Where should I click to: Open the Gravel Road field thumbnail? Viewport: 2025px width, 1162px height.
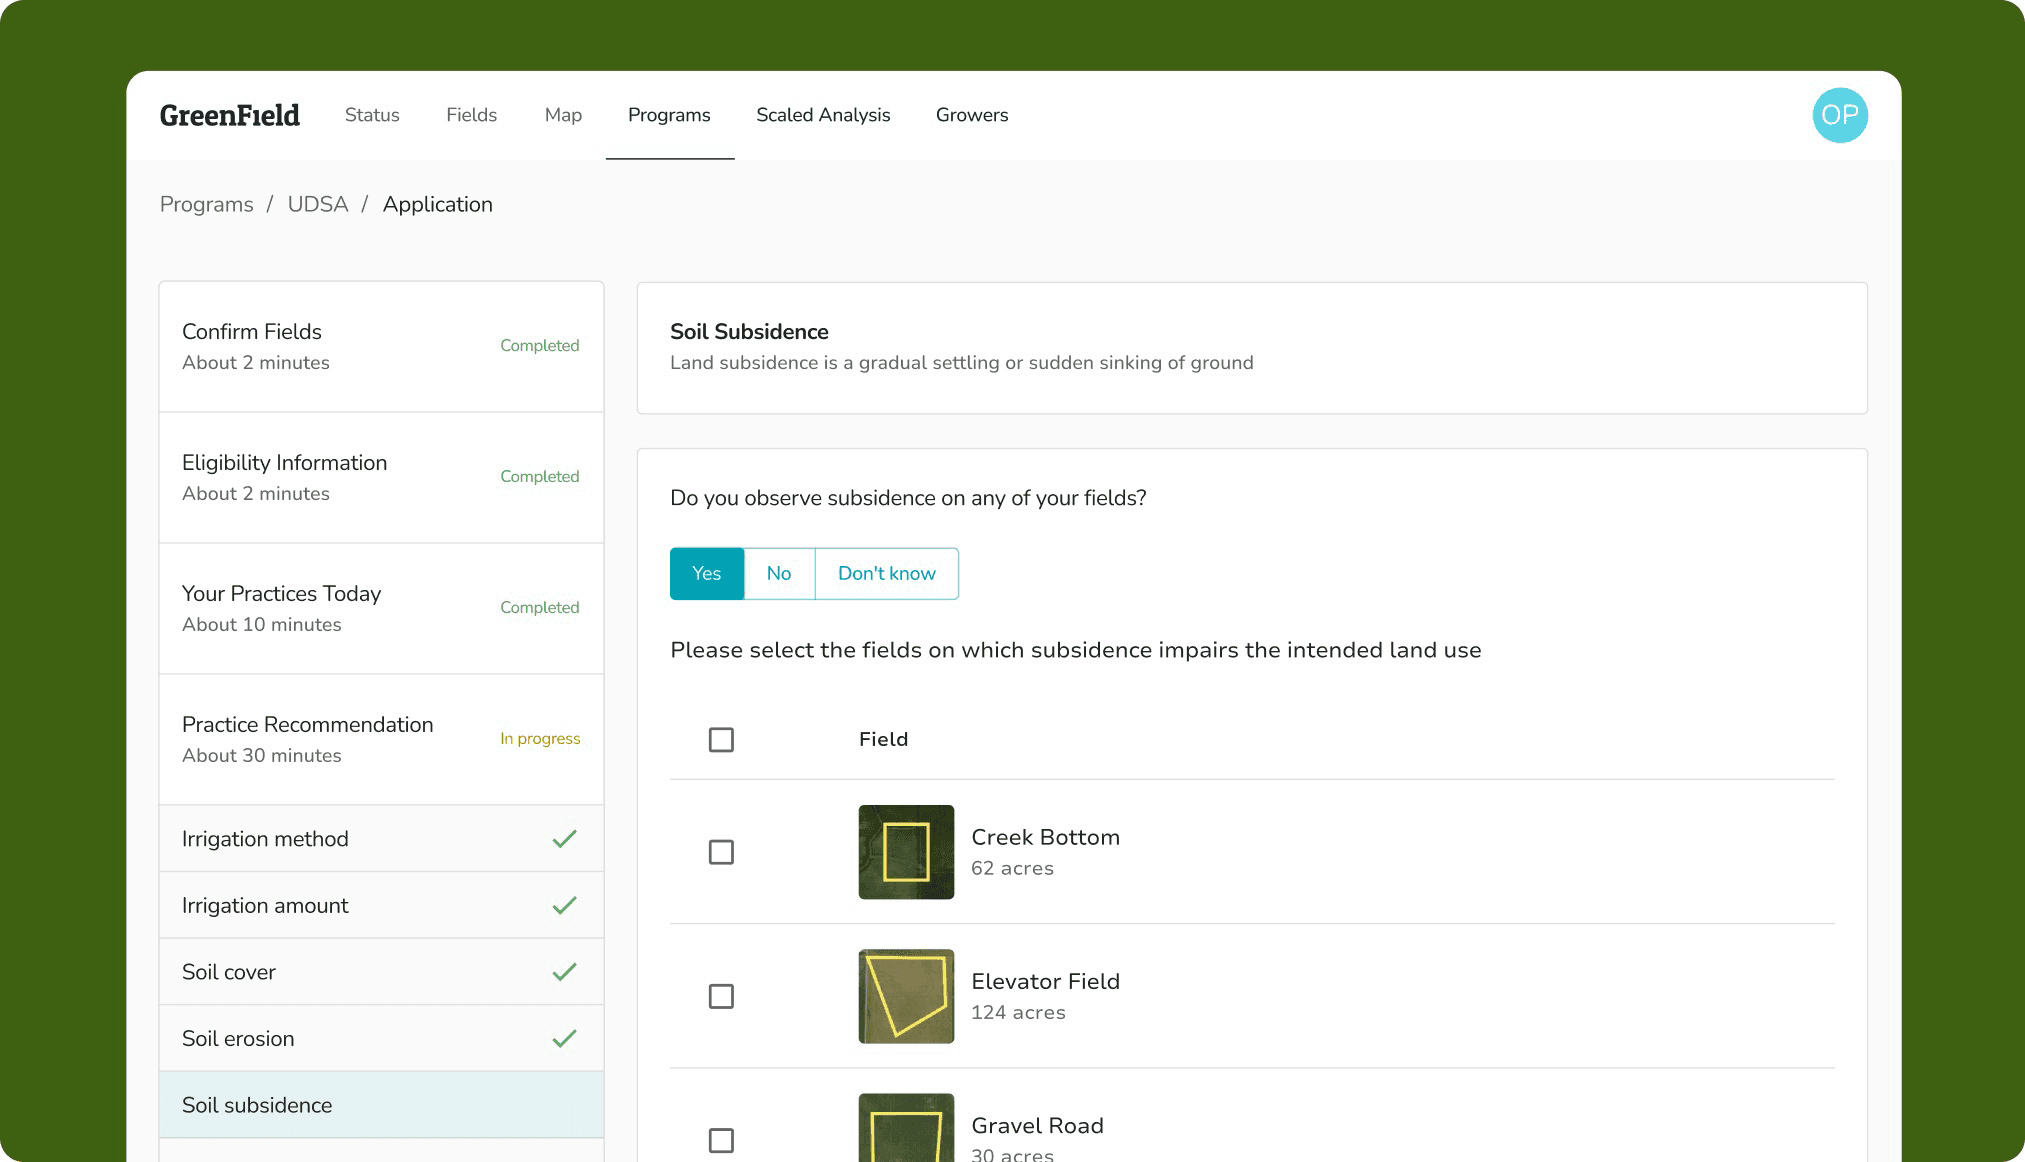coord(906,1128)
